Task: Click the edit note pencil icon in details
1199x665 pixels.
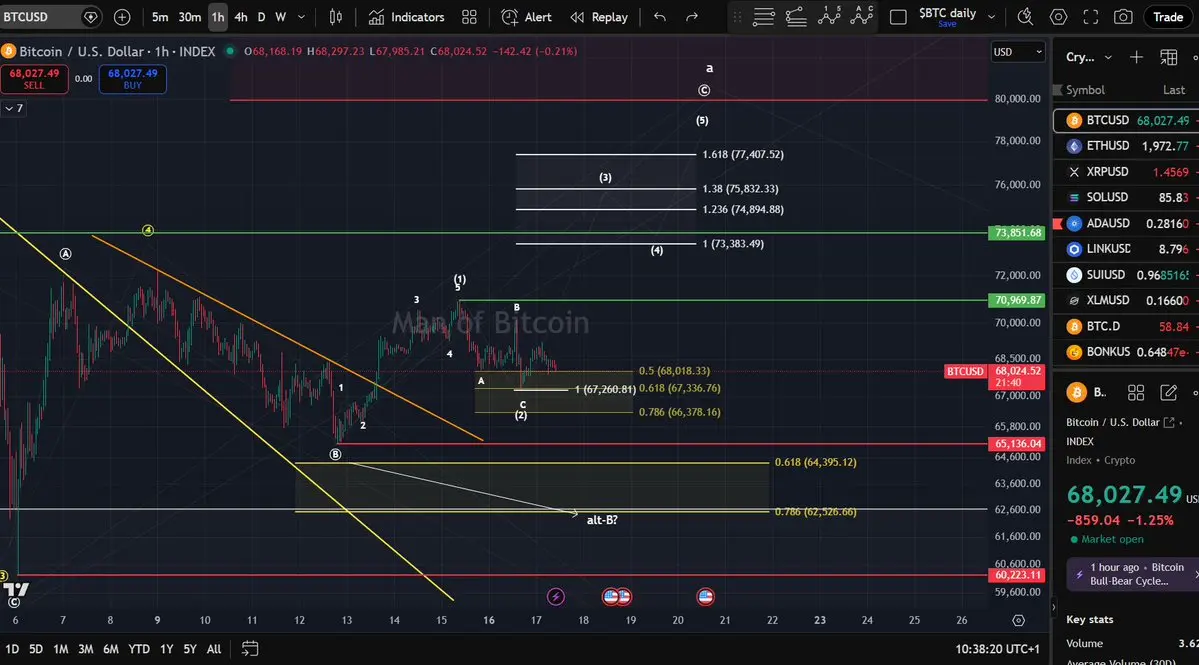Action: [x=1168, y=393]
